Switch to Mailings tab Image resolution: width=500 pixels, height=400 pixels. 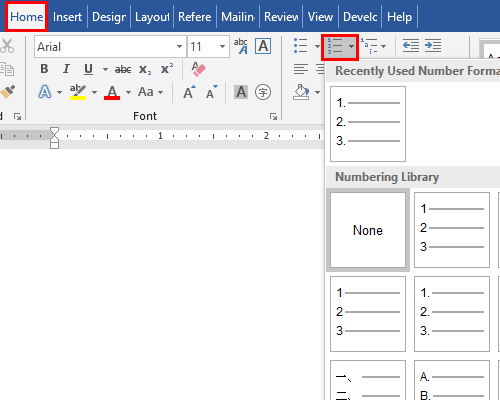[x=238, y=17]
